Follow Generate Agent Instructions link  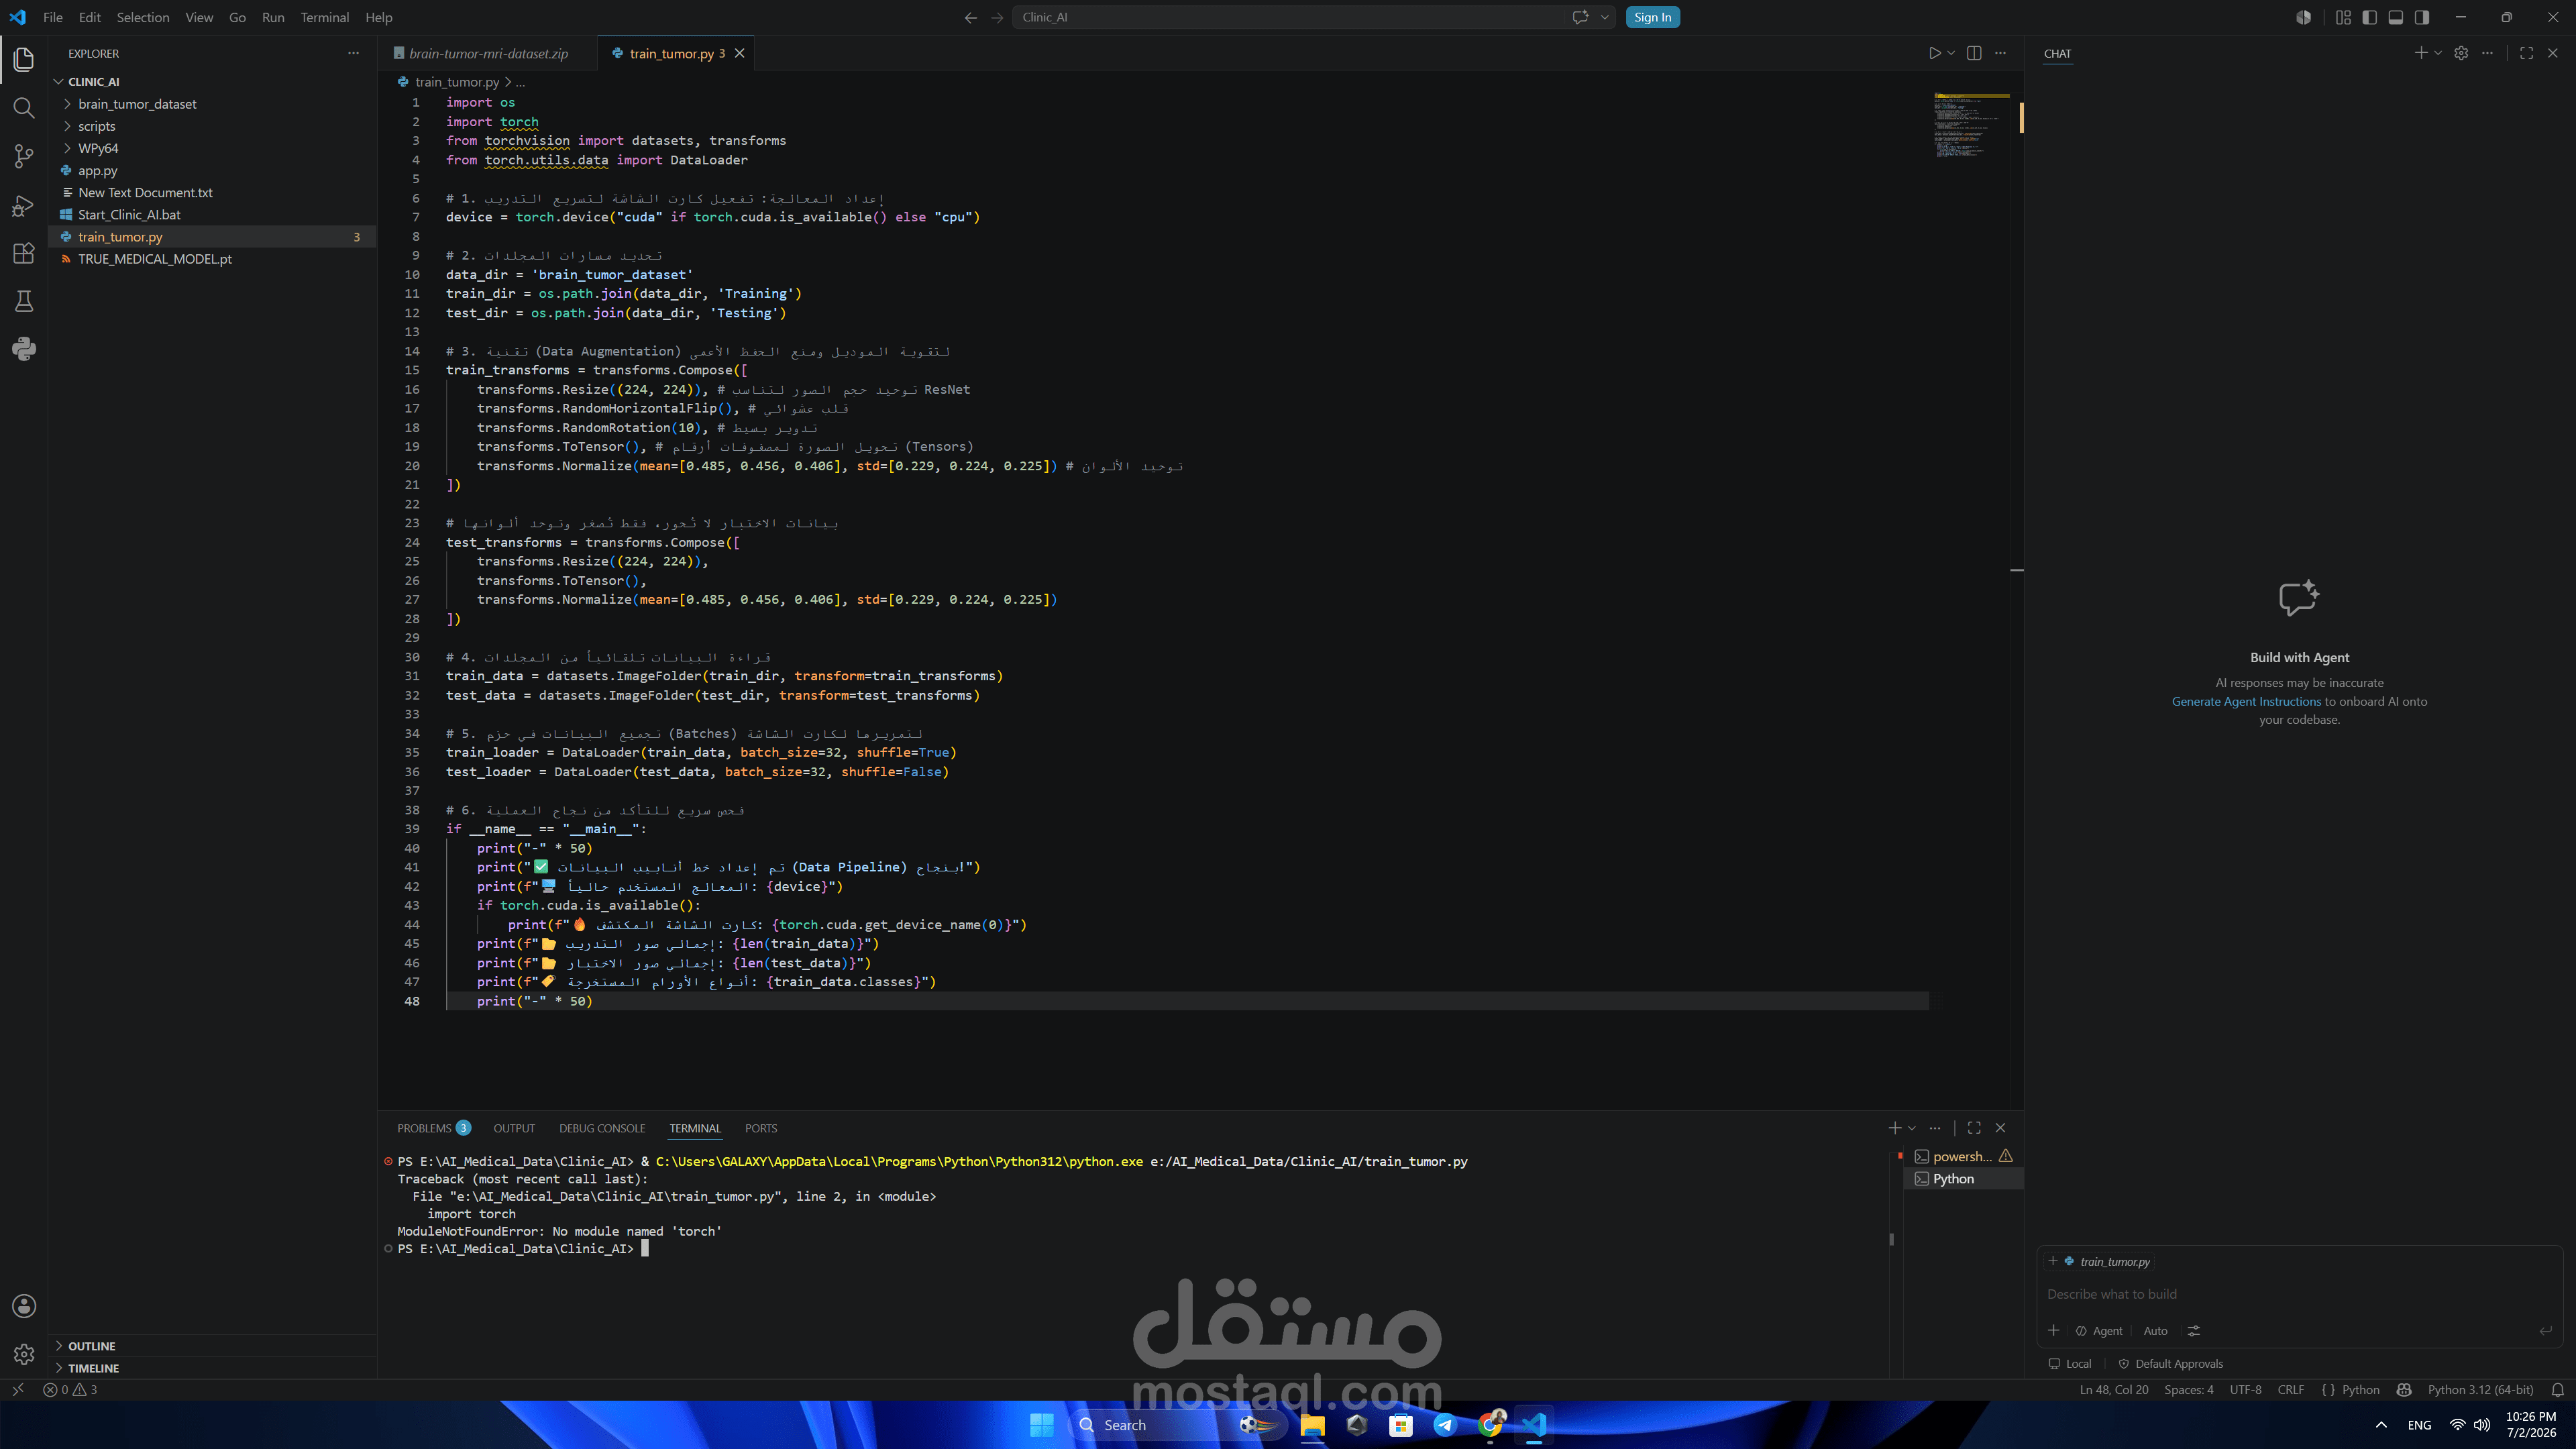point(2246,701)
